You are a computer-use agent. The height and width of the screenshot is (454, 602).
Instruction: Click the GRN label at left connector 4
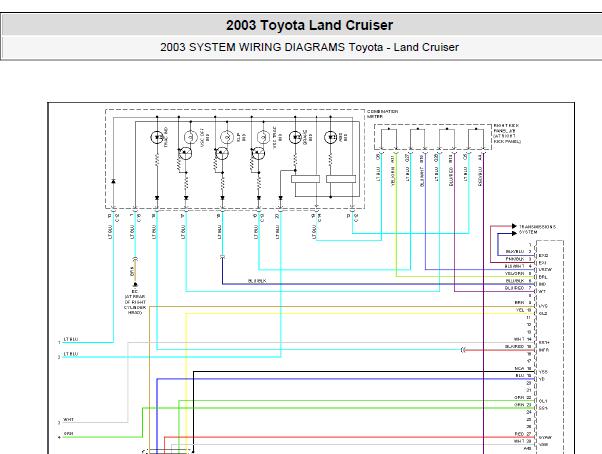tap(68, 434)
